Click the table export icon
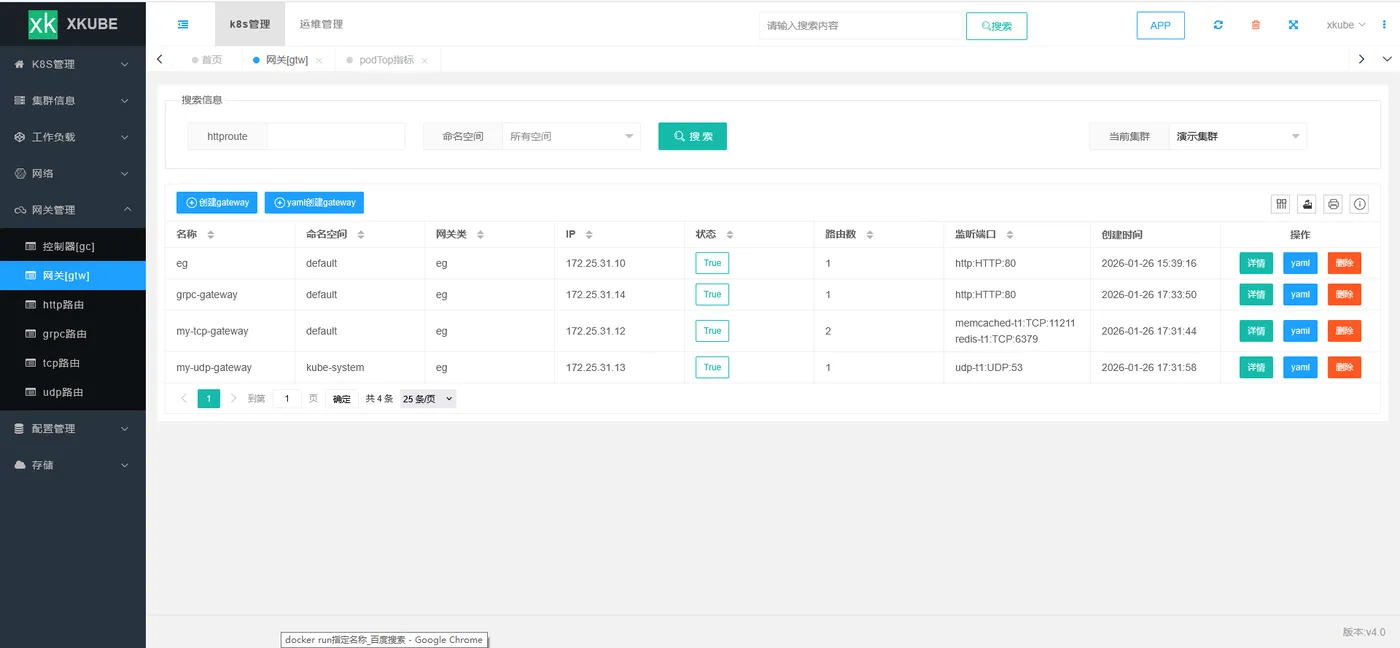 [1307, 204]
